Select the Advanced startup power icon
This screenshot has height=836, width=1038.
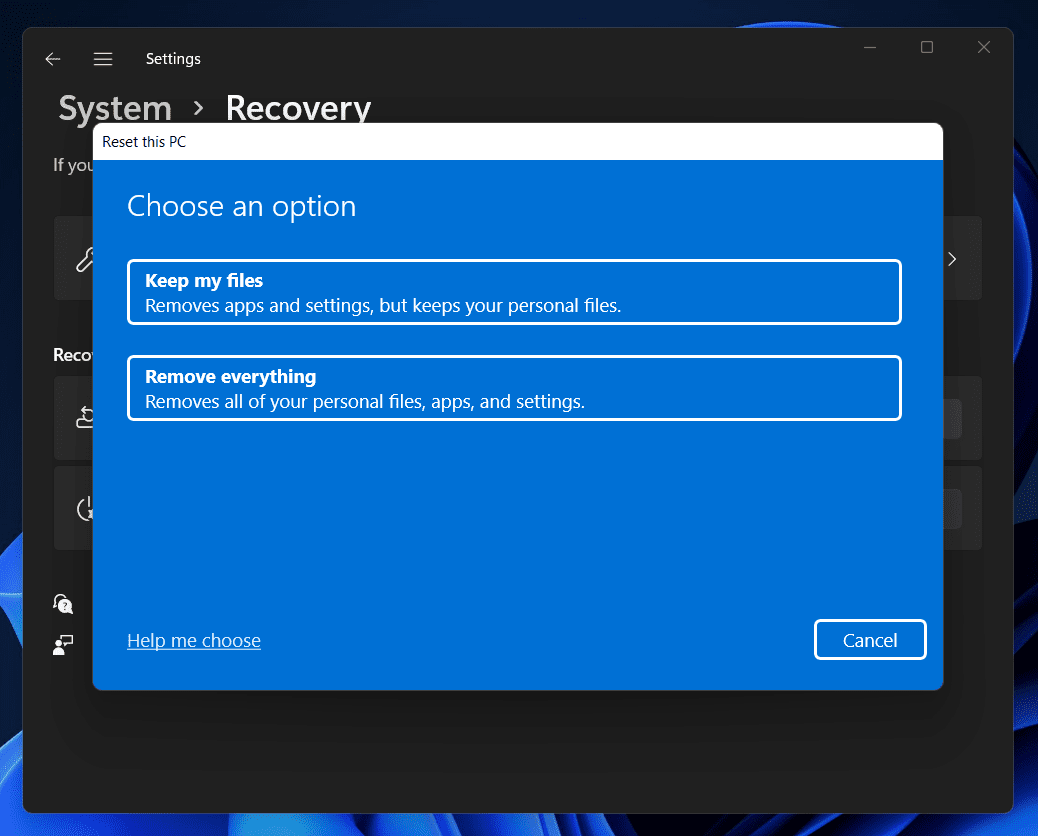[85, 508]
